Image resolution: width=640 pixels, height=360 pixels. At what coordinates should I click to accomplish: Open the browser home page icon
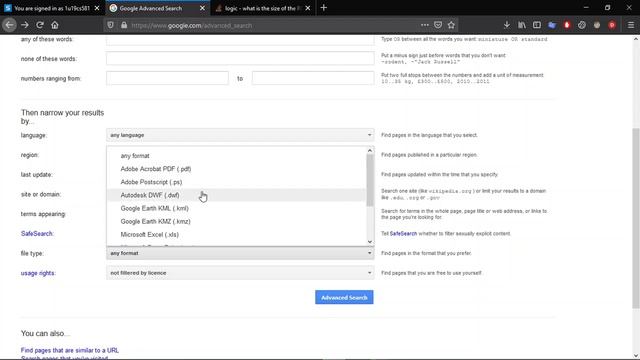55,25
